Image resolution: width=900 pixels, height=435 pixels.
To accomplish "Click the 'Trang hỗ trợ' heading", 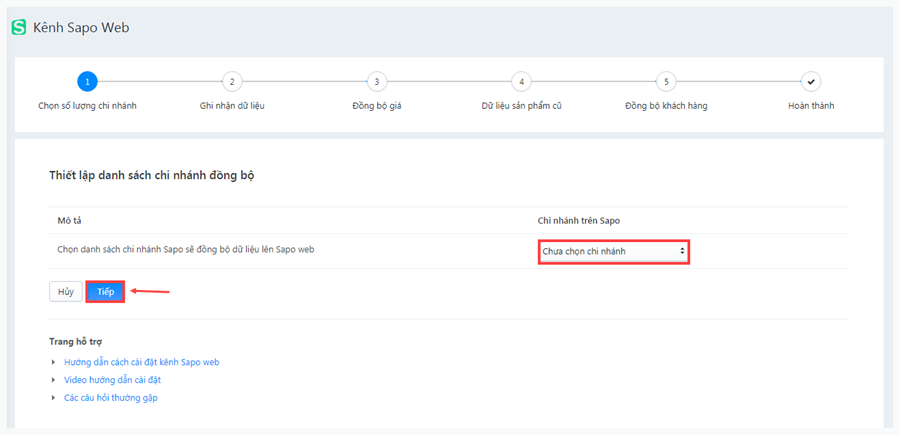I will click(x=75, y=342).
